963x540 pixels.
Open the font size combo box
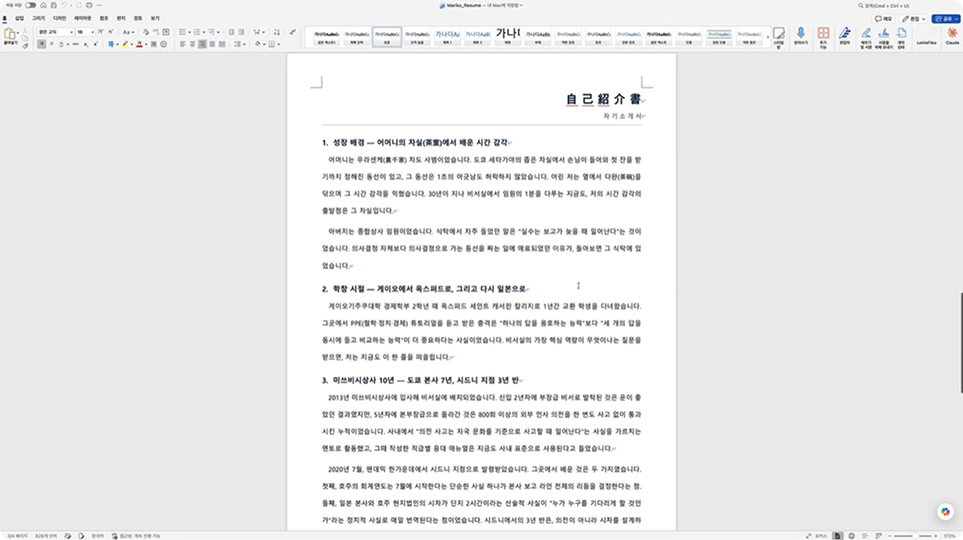coord(85,32)
